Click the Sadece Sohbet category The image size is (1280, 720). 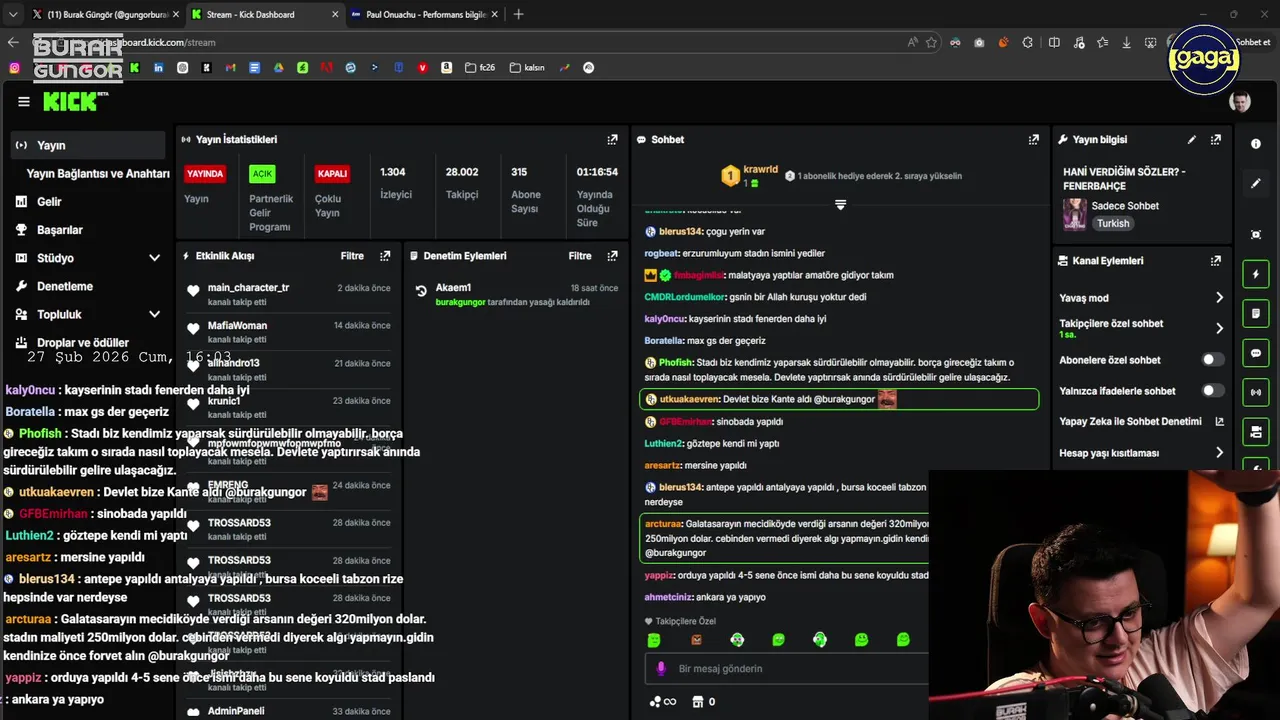pyautogui.click(x=1125, y=206)
